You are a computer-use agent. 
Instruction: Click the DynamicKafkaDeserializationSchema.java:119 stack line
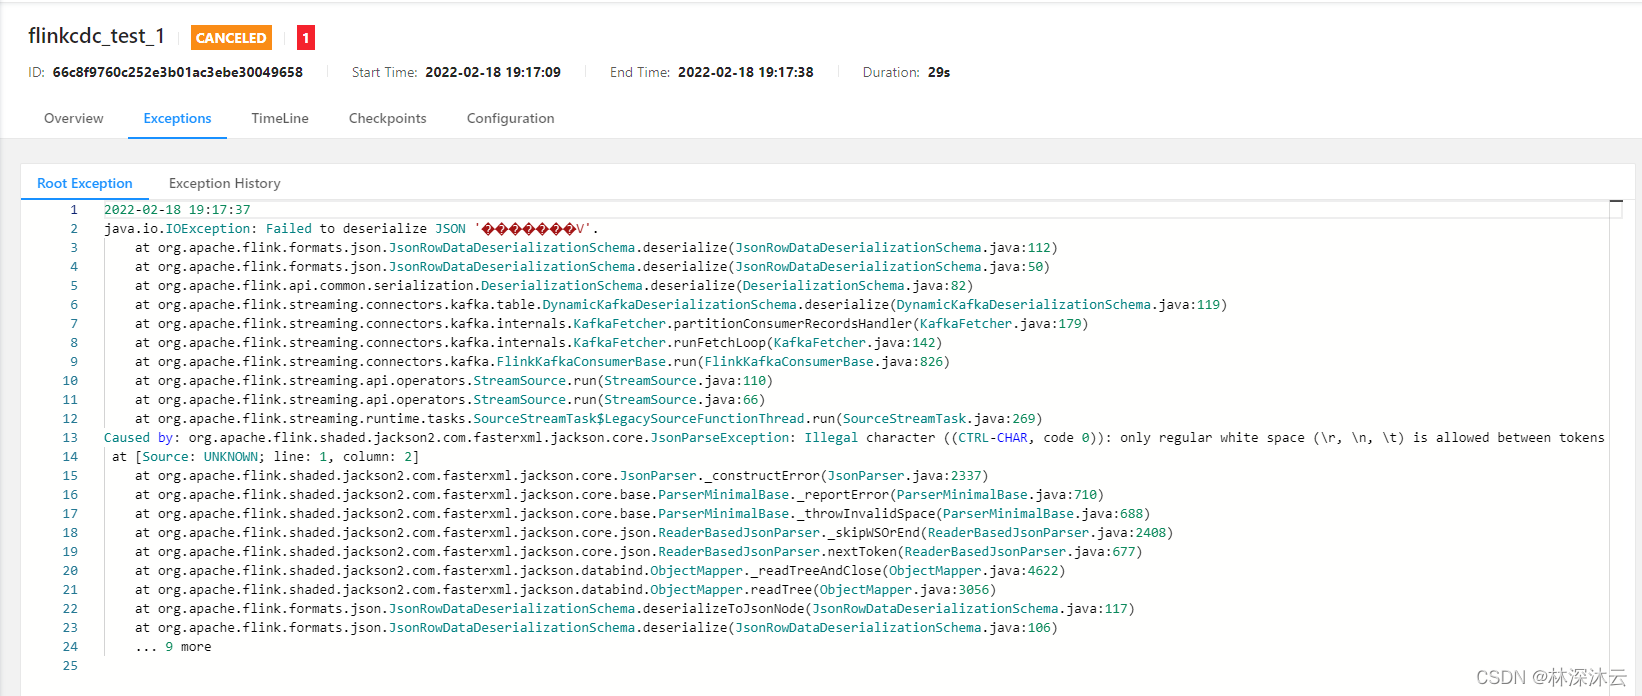681,305
